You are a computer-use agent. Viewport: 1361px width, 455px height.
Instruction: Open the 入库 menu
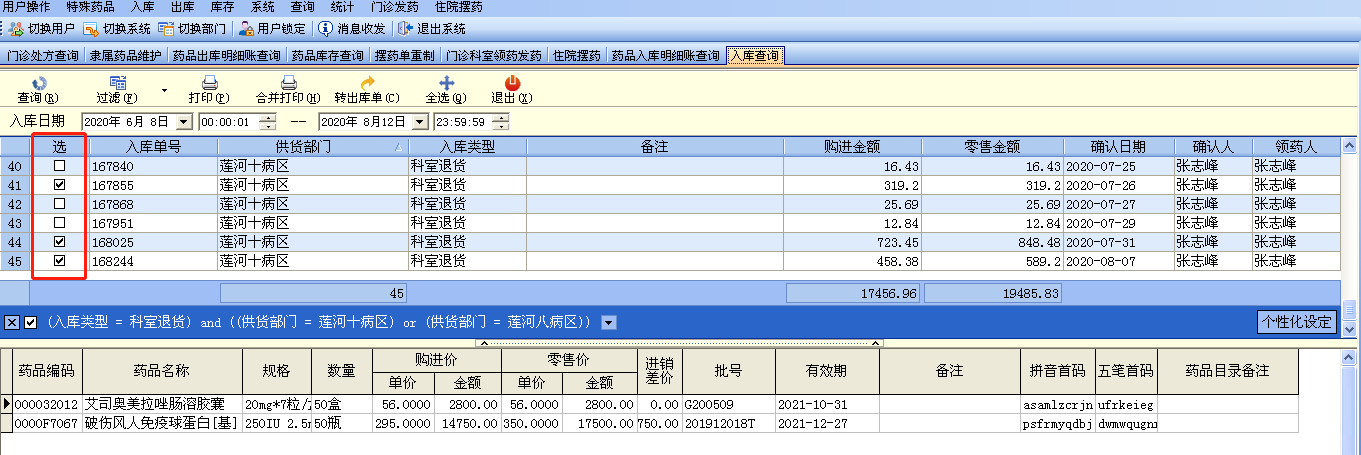(x=143, y=6)
